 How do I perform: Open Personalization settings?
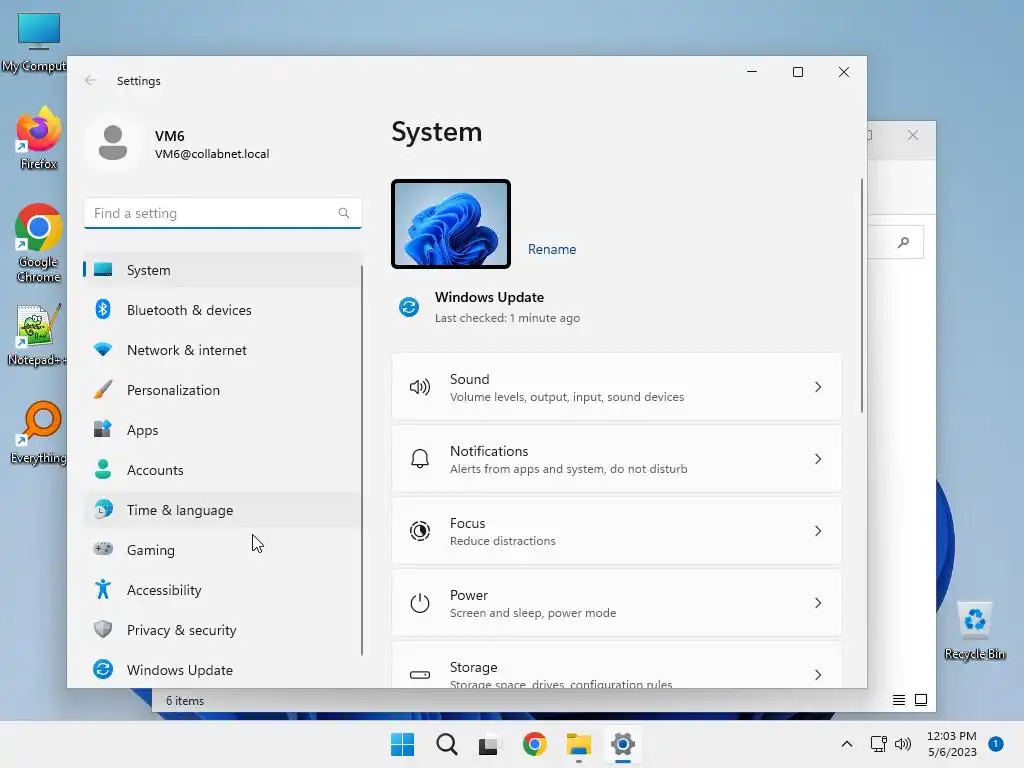pos(222,390)
